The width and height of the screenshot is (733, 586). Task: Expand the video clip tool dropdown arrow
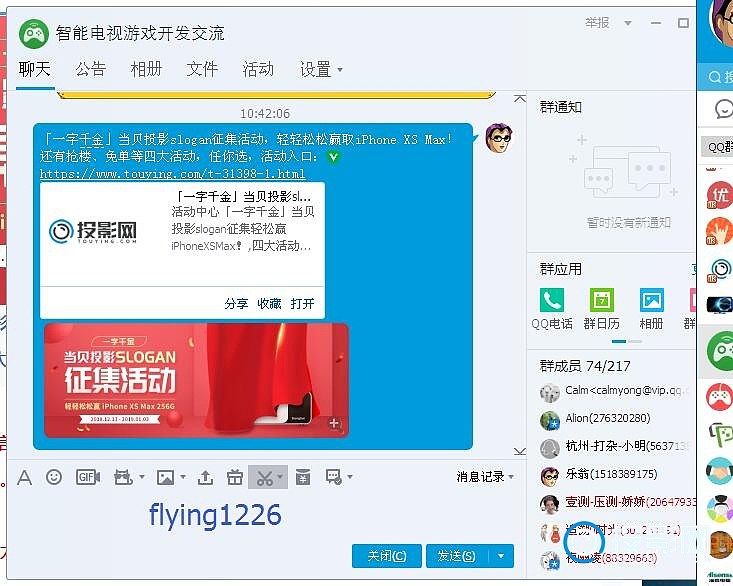click(141, 477)
